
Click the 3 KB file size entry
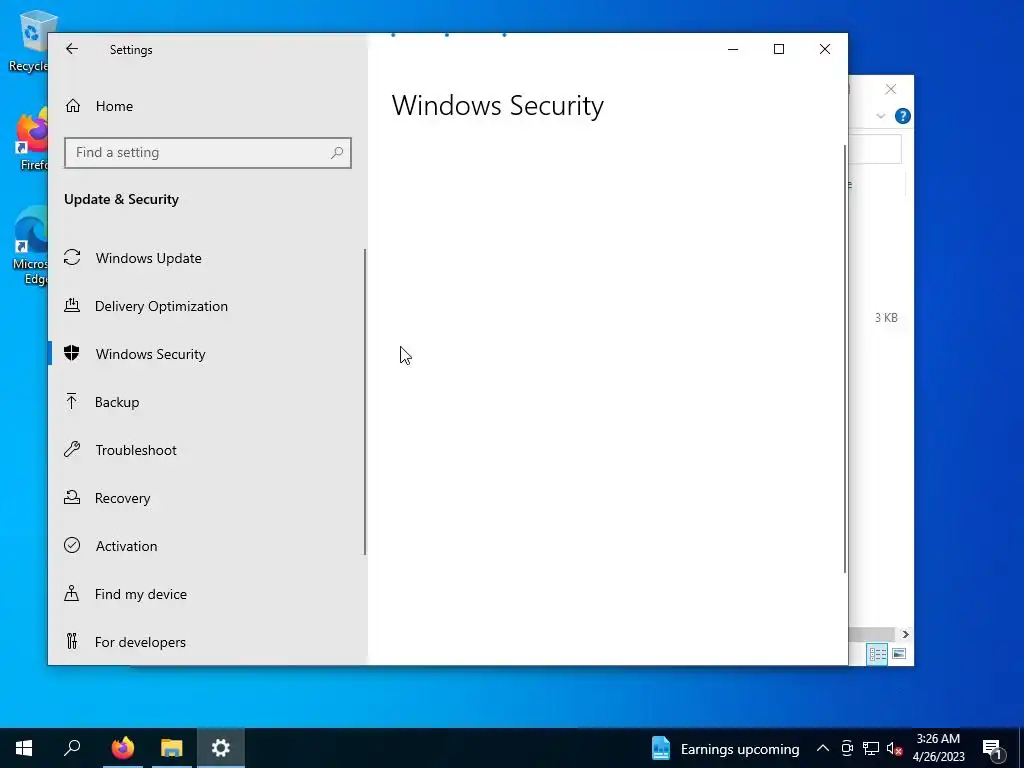pos(886,317)
